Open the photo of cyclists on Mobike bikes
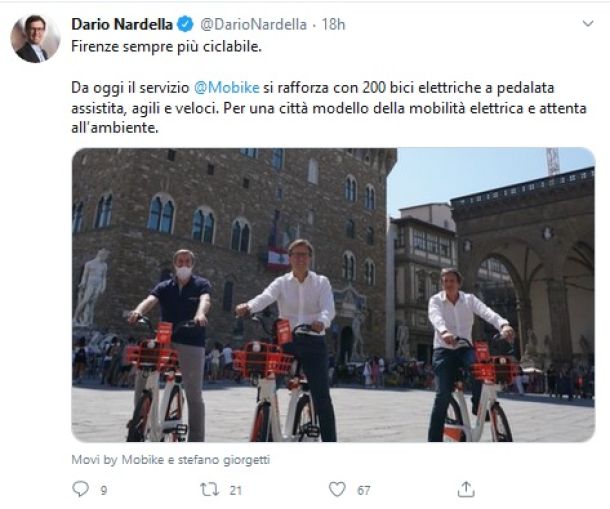Viewport: 610px width, 509px height. [x=333, y=295]
